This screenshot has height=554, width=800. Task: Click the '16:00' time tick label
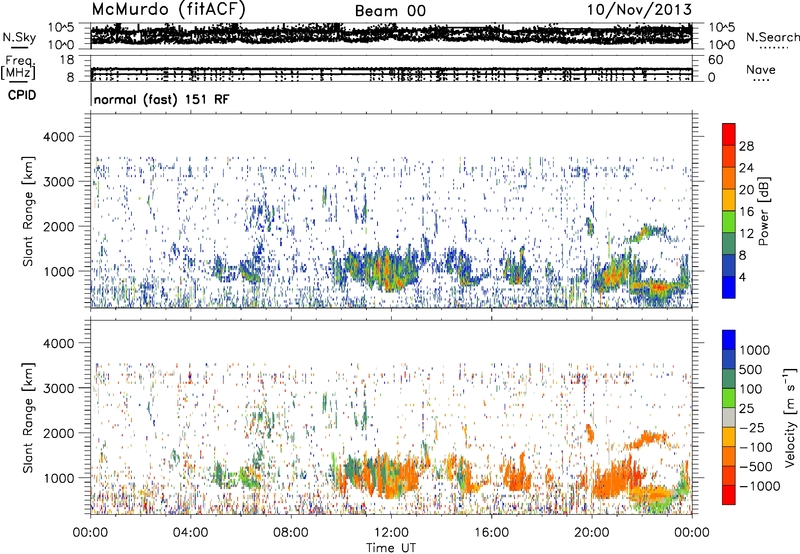click(x=491, y=533)
